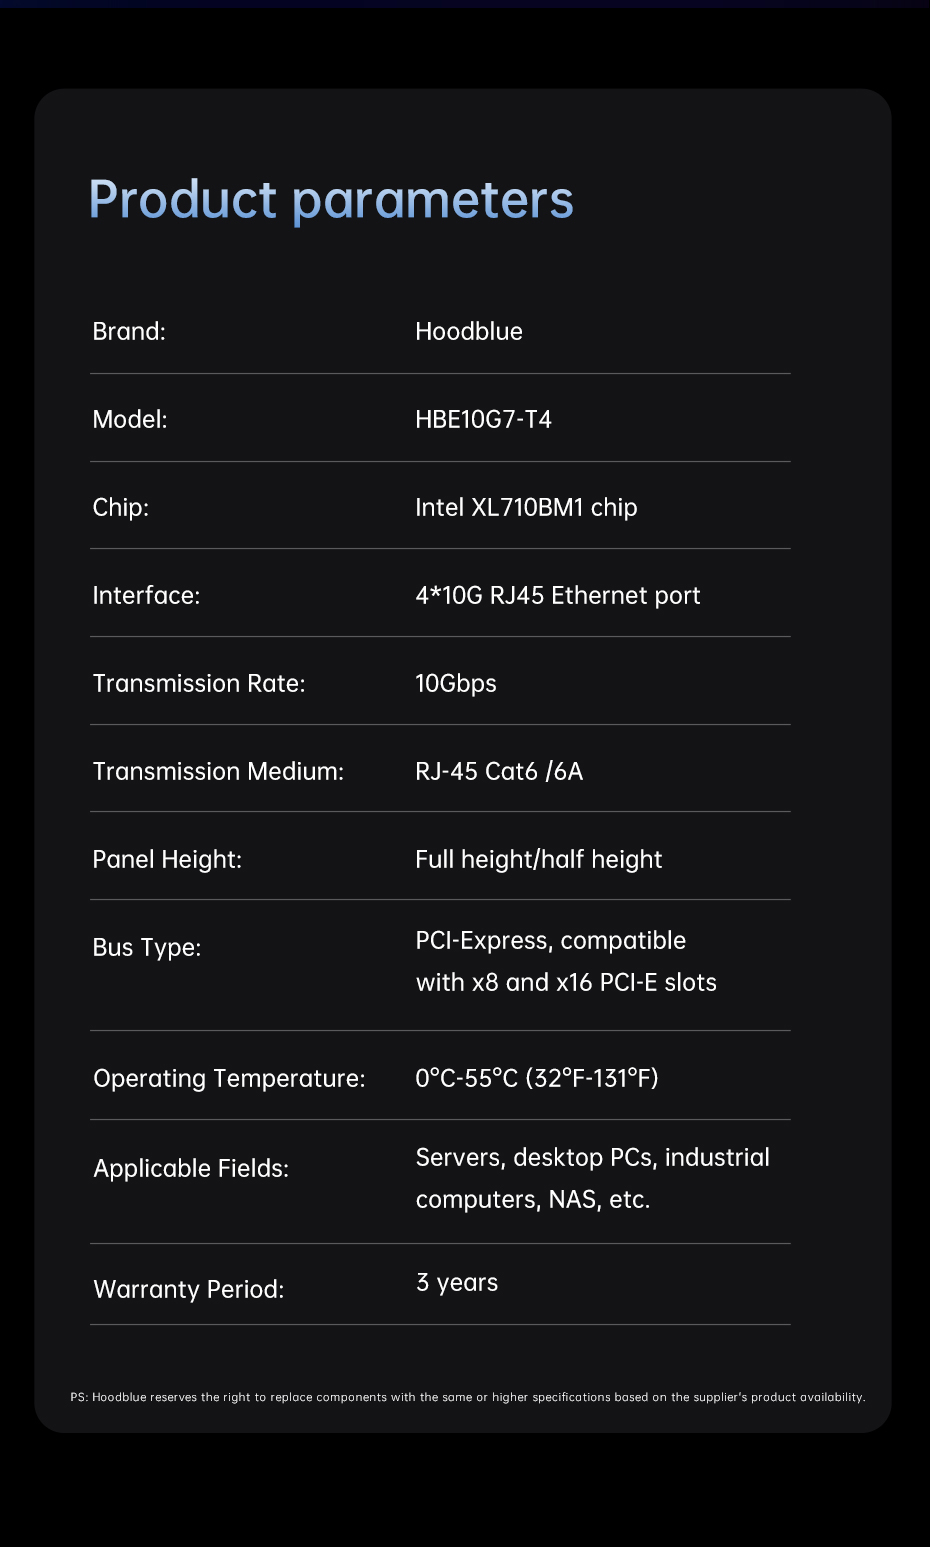Click the Intel XL710BM1 chip text
The image size is (930, 1547).
(x=526, y=507)
